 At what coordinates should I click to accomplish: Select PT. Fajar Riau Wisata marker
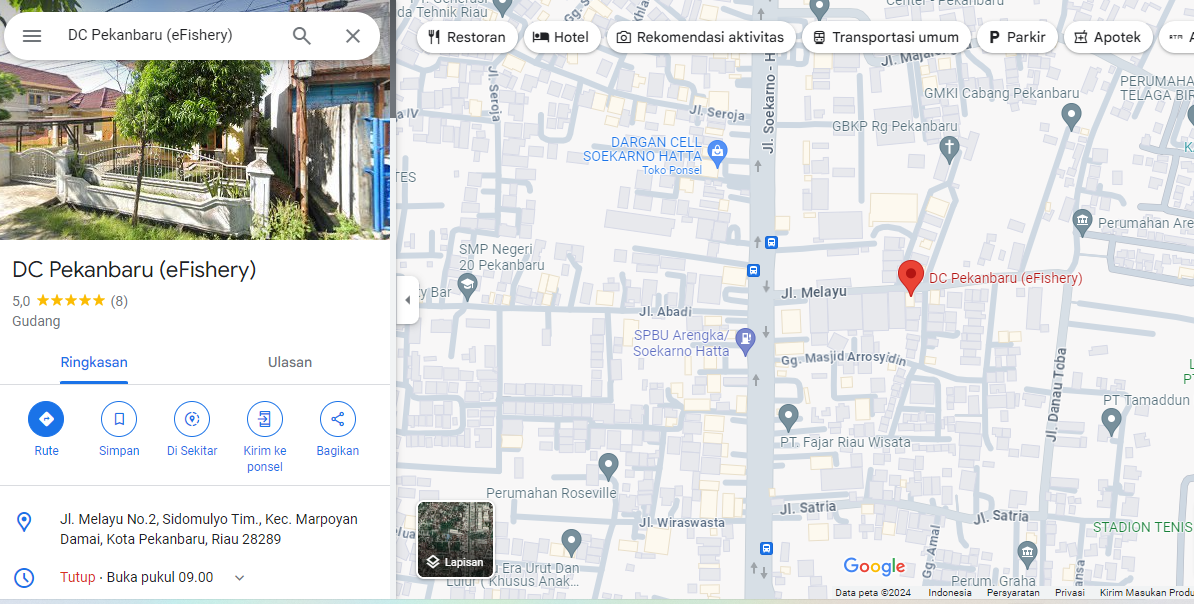[x=789, y=417]
